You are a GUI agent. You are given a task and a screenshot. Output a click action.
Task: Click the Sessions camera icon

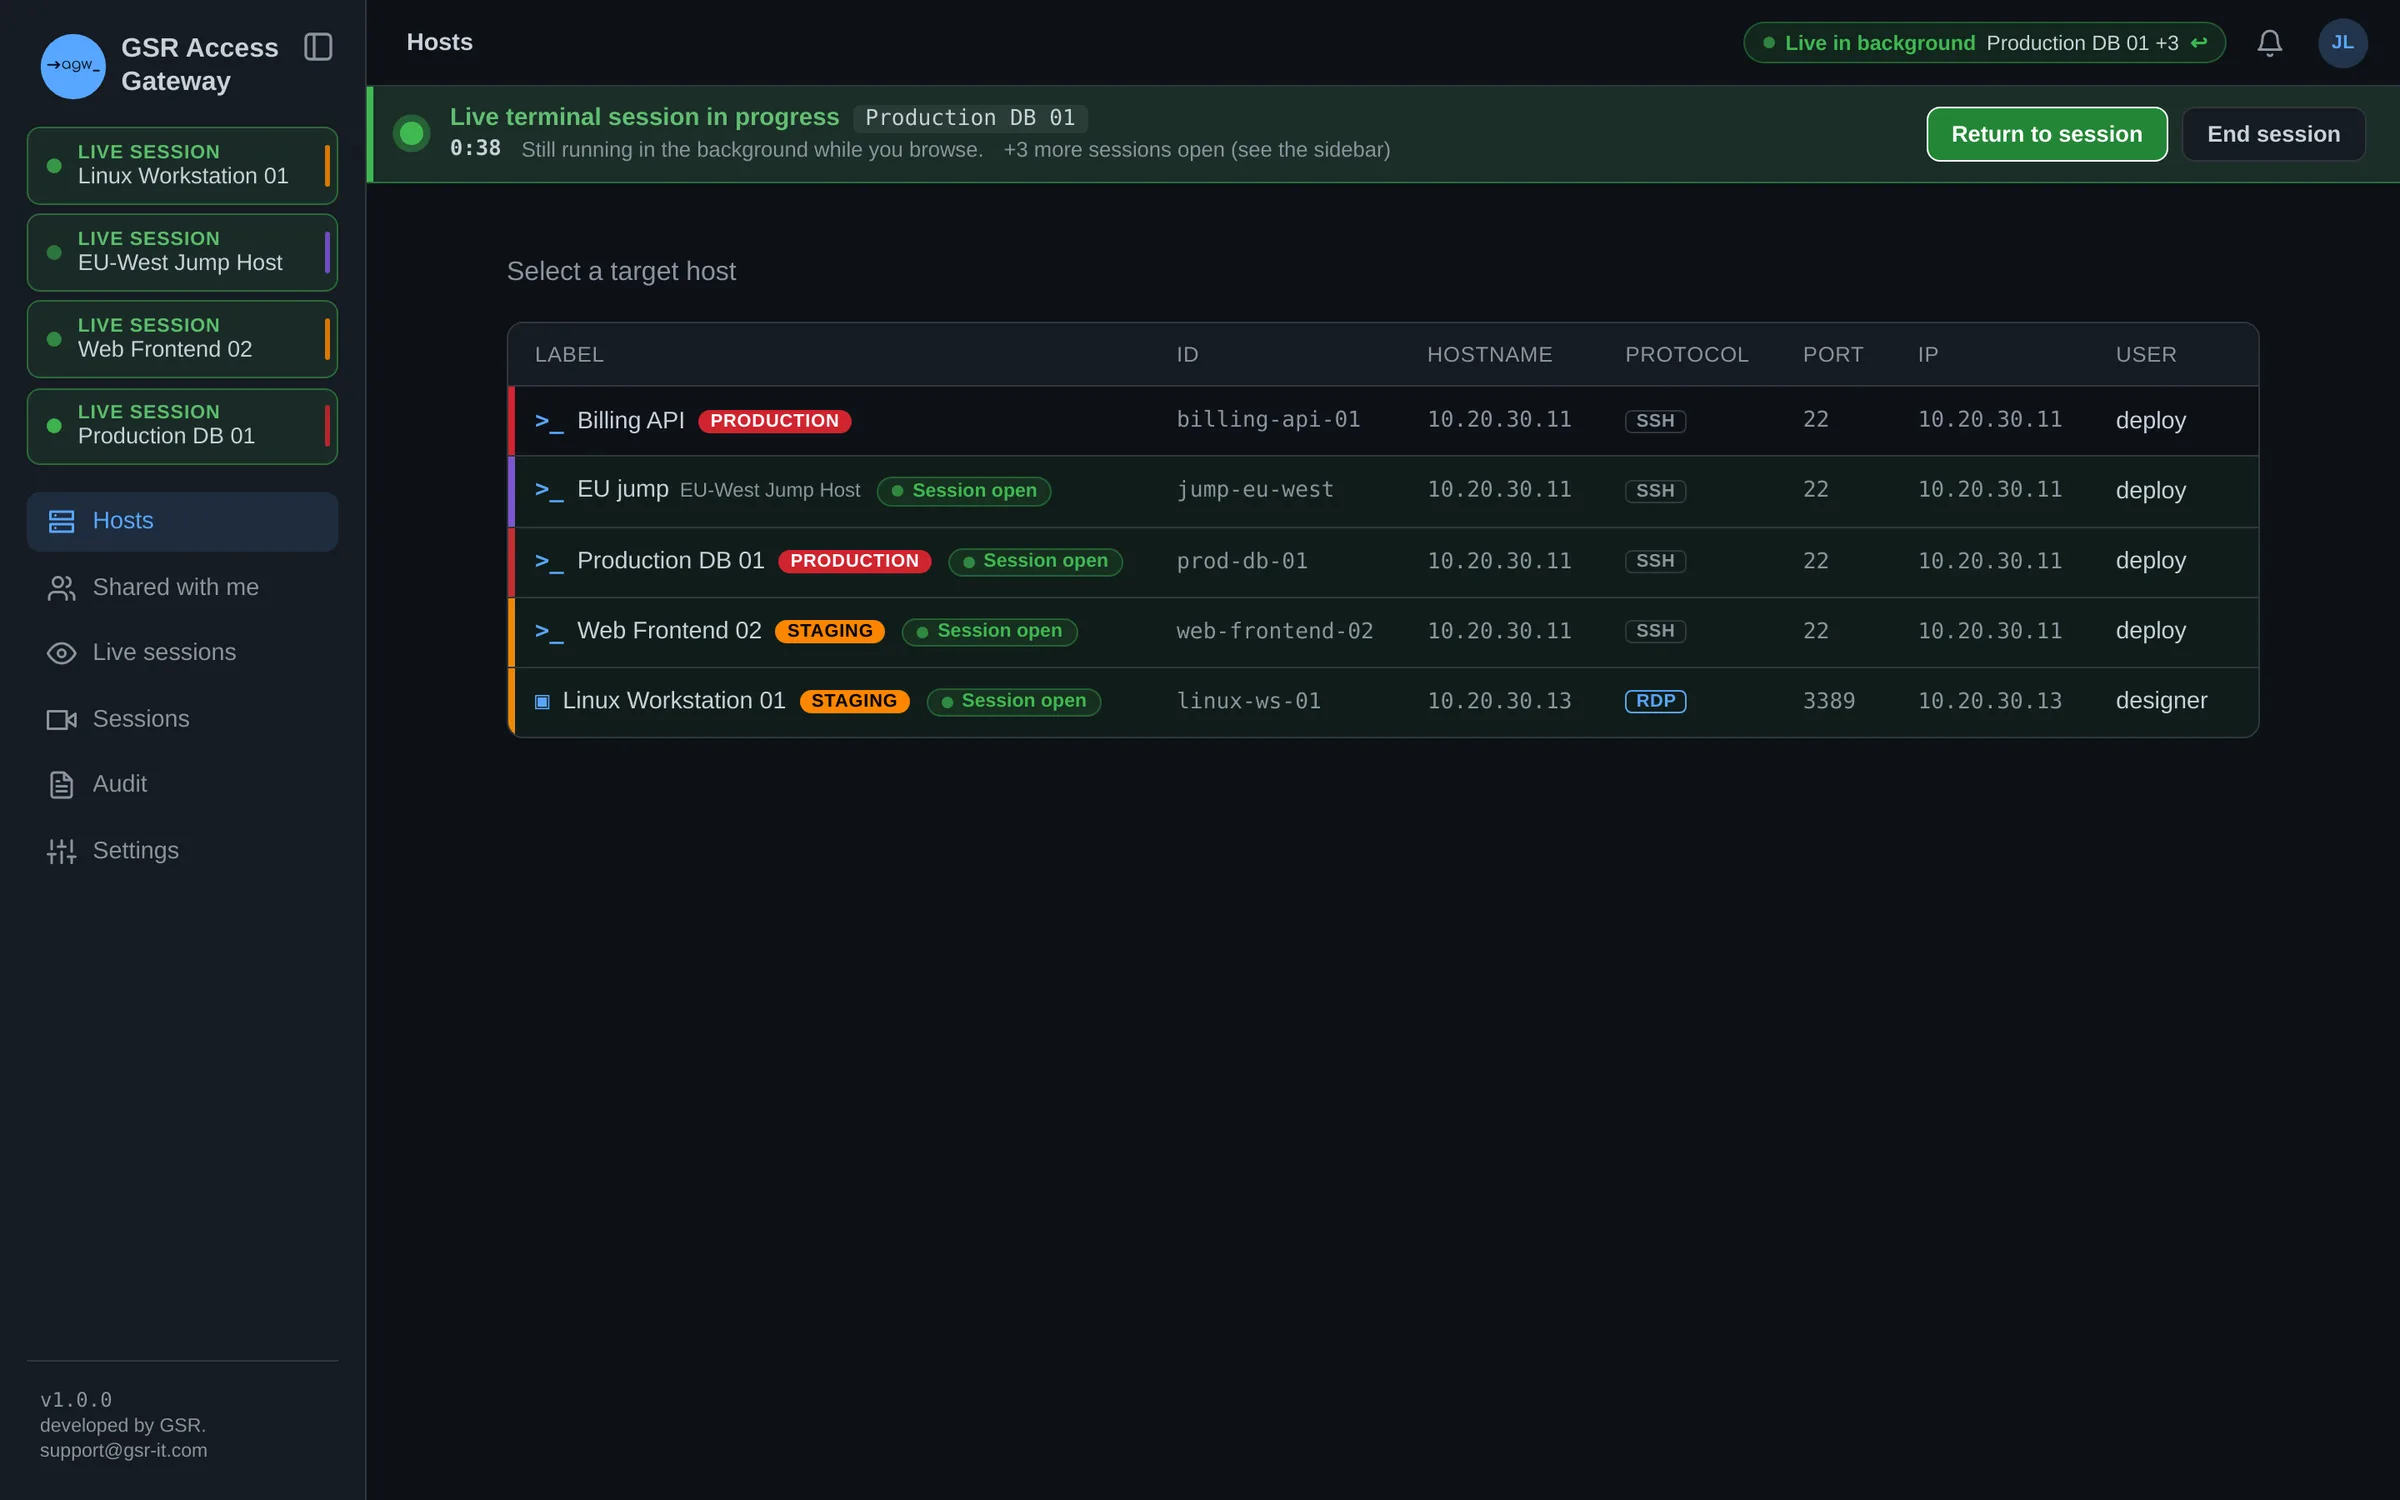pos(62,720)
